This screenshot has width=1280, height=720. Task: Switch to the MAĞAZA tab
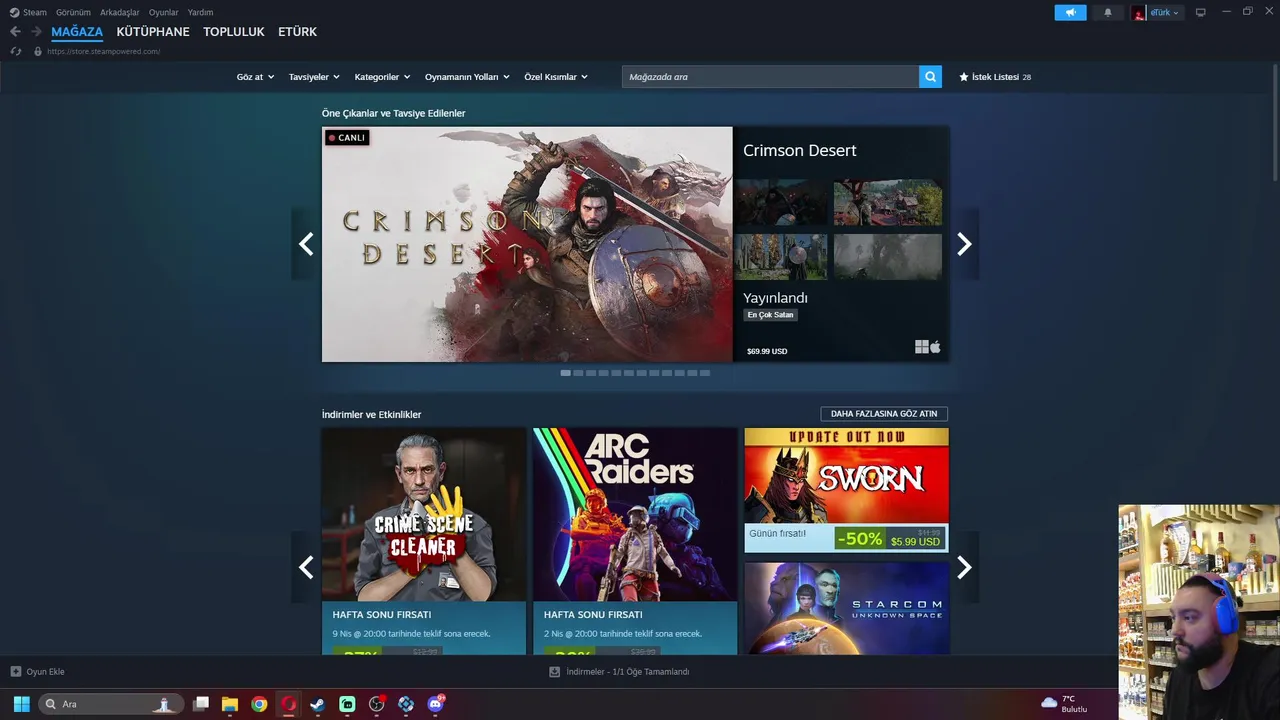click(x=77, y=32)
